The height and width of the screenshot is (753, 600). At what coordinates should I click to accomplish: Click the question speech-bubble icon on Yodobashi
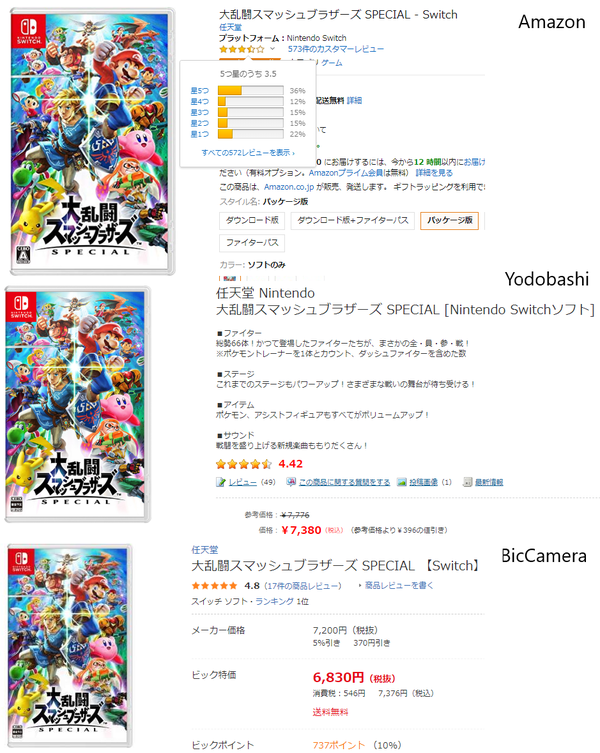point(291,482)
